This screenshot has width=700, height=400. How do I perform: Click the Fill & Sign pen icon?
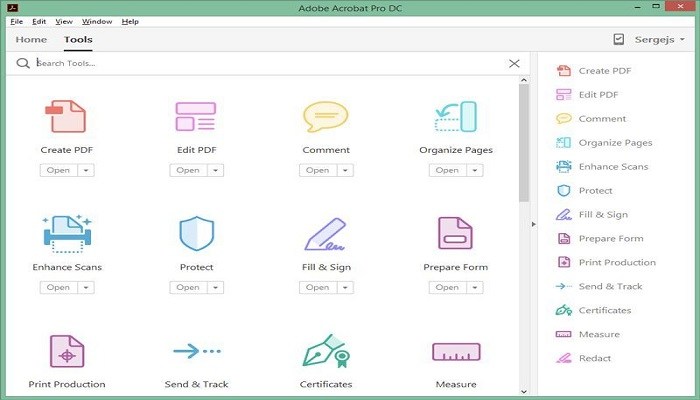point(325,234)
